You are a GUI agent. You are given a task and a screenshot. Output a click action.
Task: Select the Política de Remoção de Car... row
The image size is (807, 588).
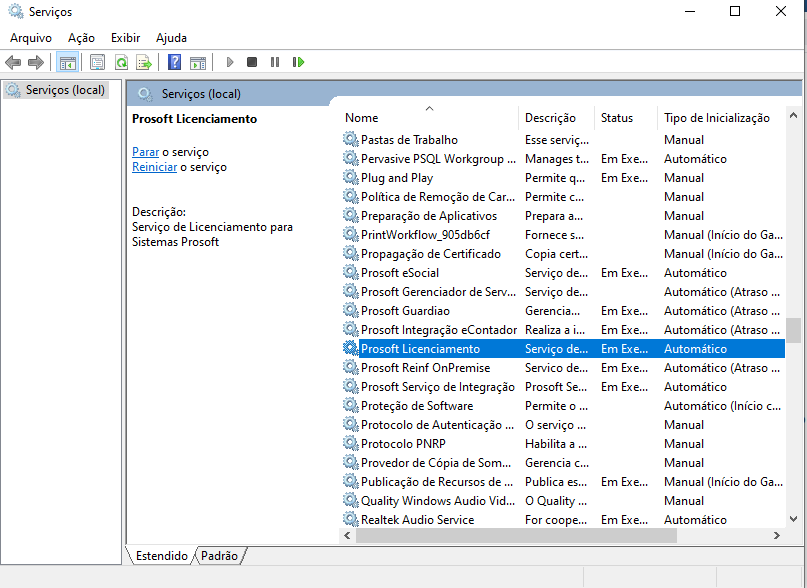(564, 196)
